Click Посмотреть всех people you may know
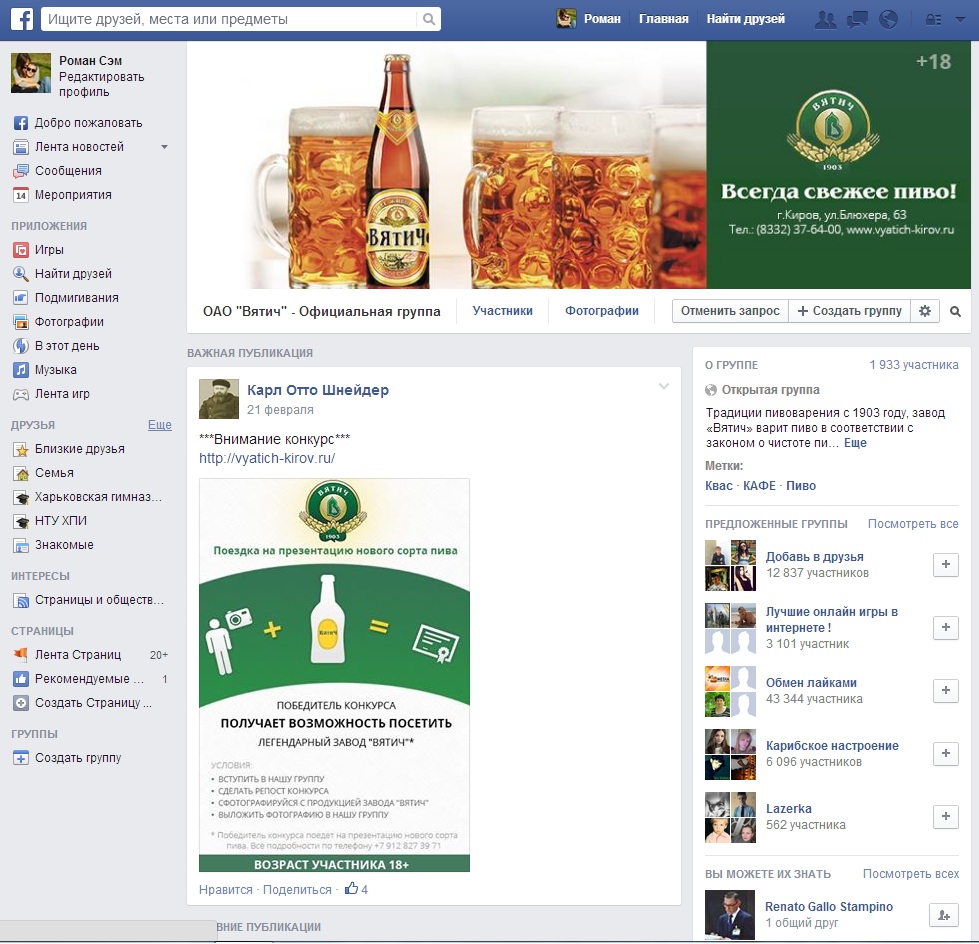 point(911,874)
